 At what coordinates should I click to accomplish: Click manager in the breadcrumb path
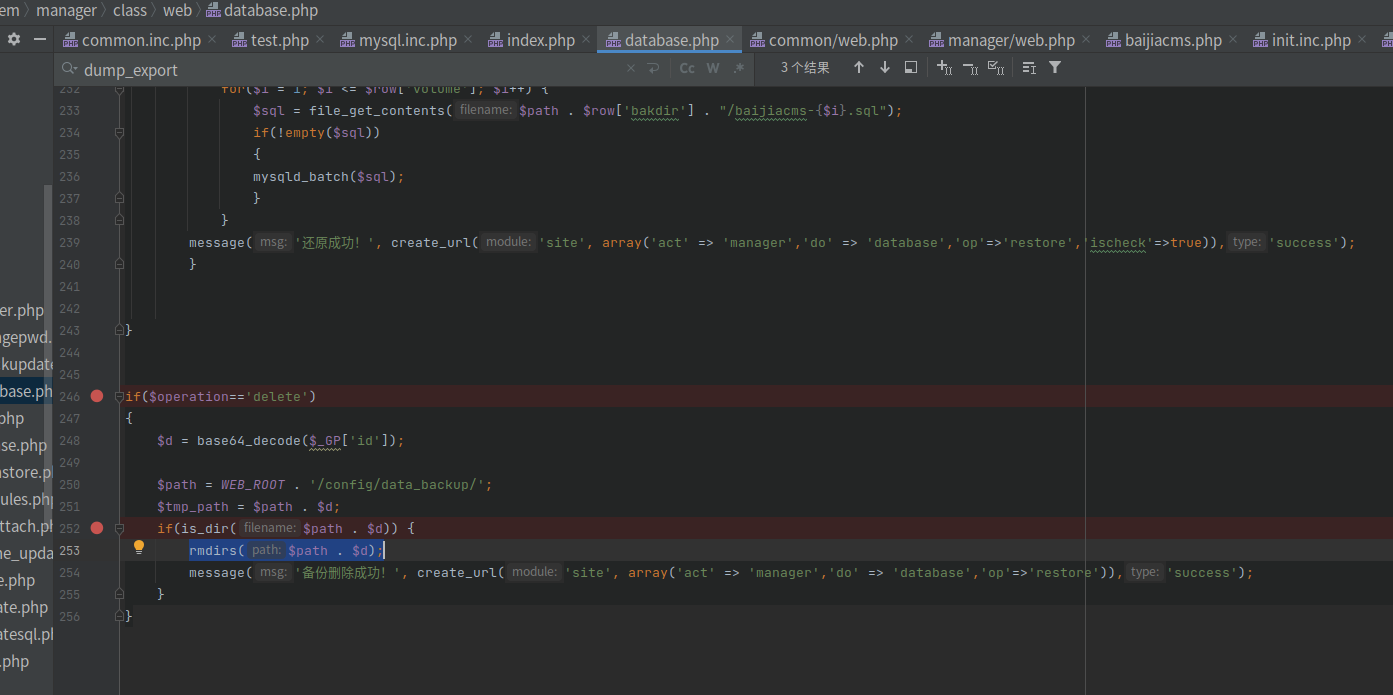point(66,11)
